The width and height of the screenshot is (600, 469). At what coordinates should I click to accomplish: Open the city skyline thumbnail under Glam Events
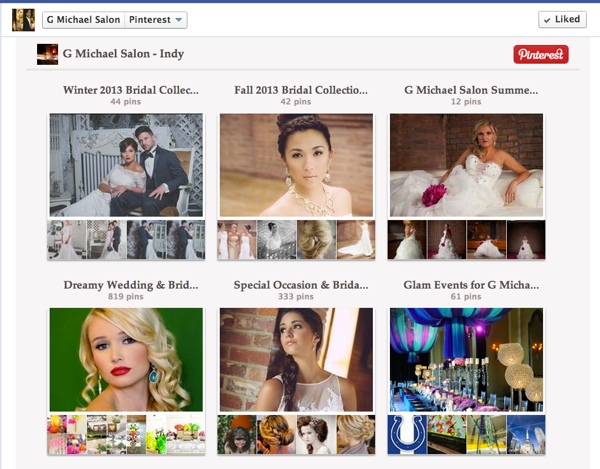pos(526,435)
